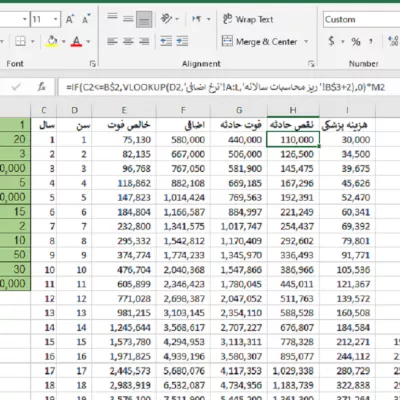Open Font settings dialog launcher

(x=93, y=64)
